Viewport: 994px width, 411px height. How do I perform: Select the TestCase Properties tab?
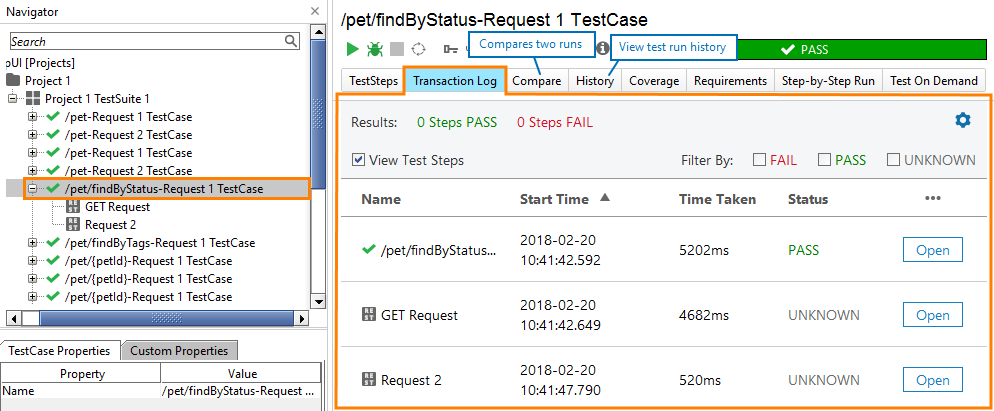coord(59,350)
